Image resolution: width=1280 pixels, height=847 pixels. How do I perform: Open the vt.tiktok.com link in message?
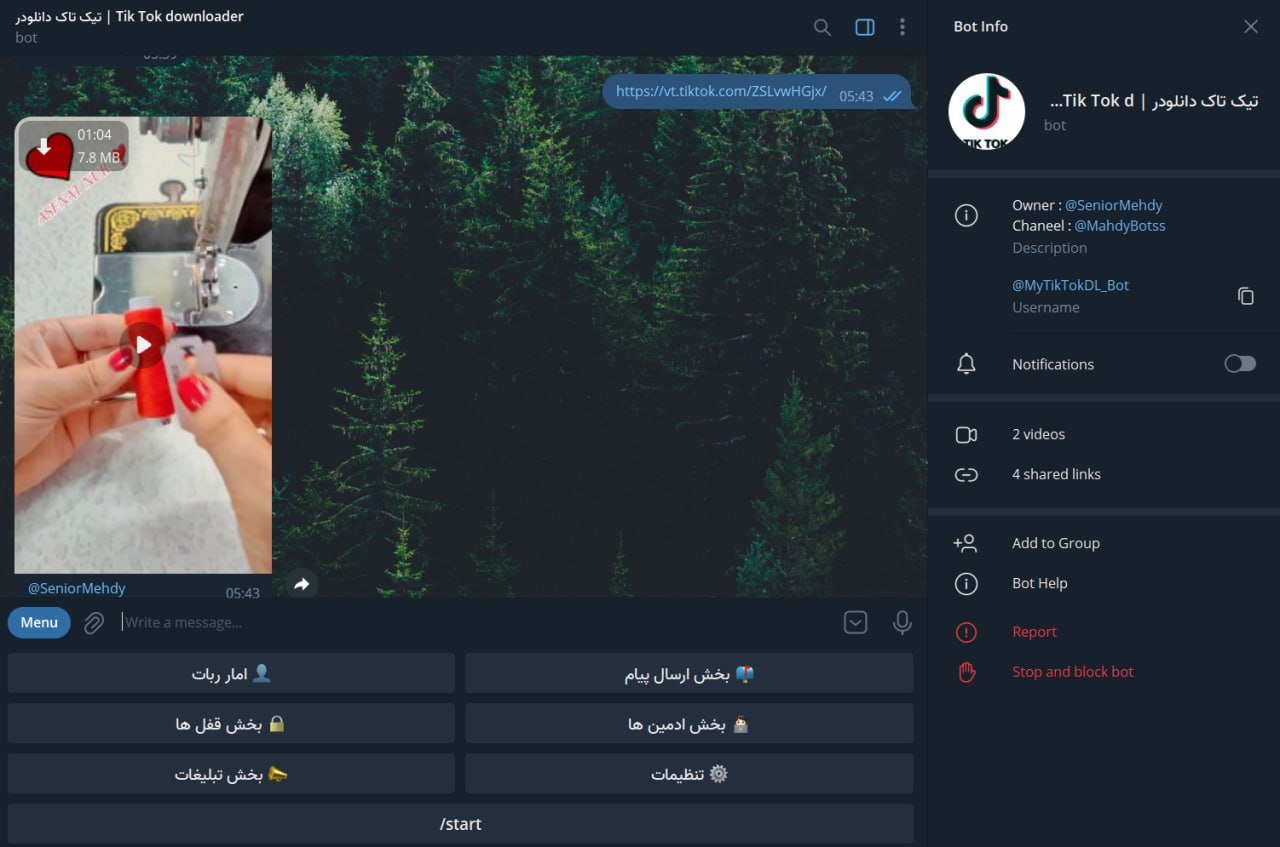click(721, 91)
